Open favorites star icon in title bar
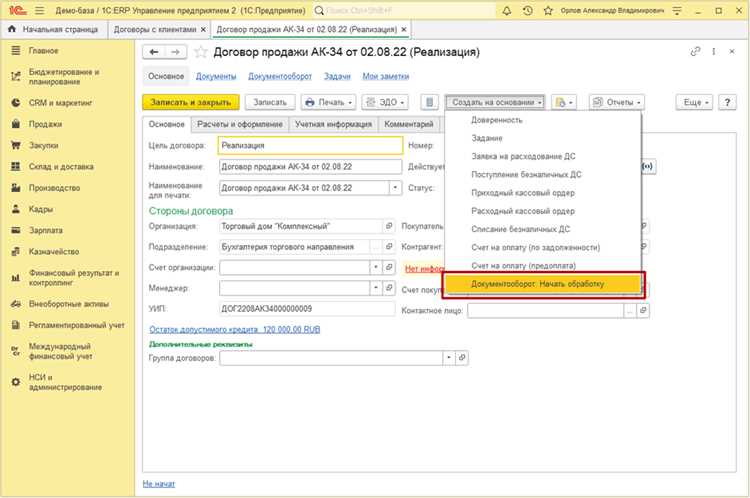The height and width of the screenshot is (498, 750). pyautogui.click(x=548, y=10)
